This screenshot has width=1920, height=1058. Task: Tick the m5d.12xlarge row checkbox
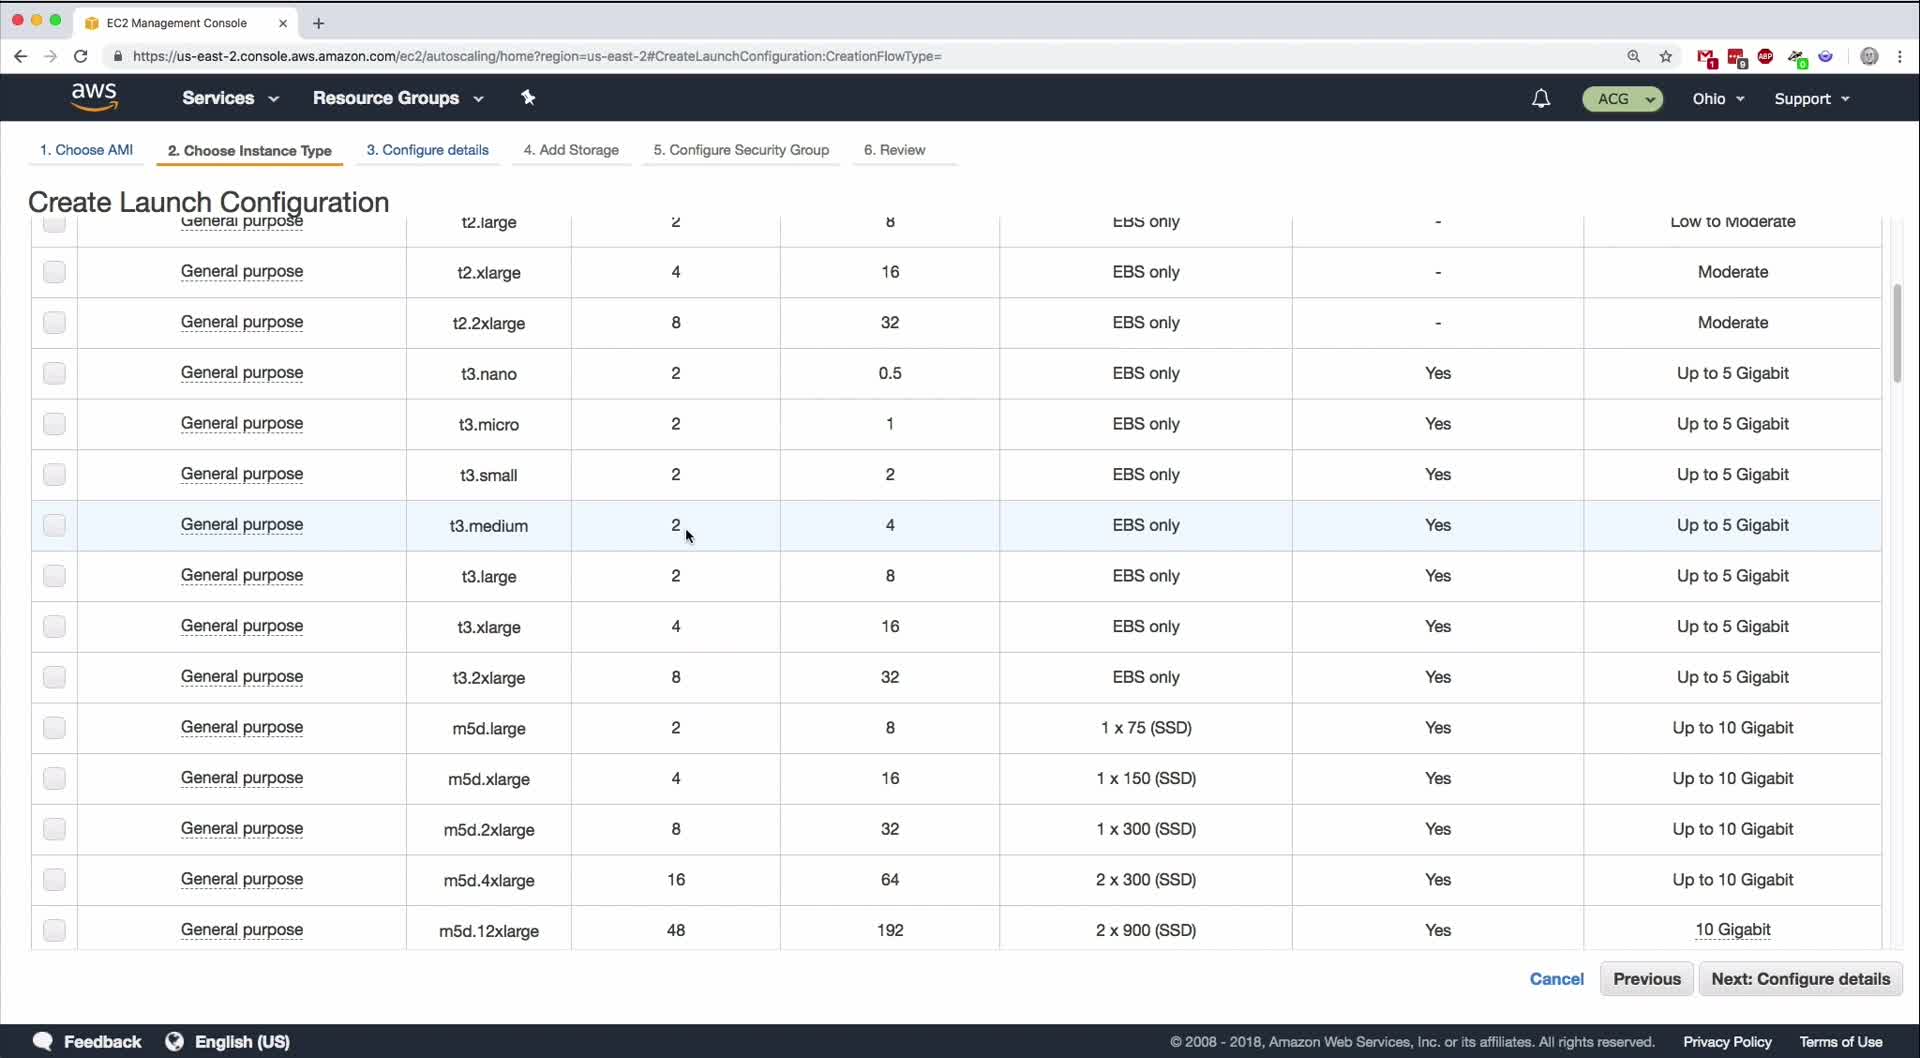[54, 930]
